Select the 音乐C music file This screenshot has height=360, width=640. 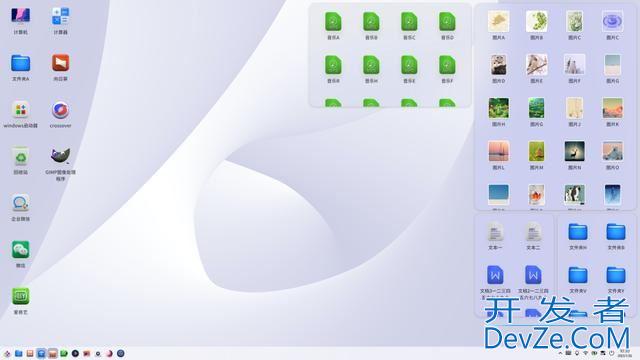point(409,22)
